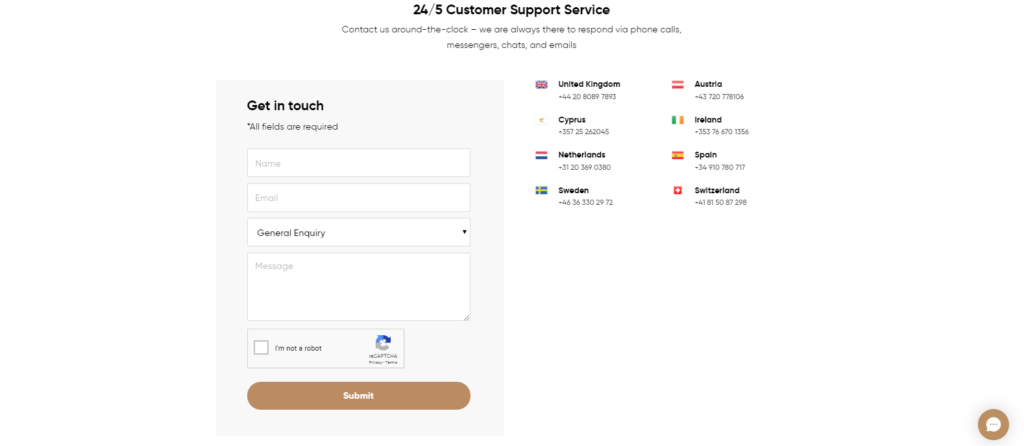Focus the Name input field
Viewport: 1024px width, 446px height.
(359, 163)
